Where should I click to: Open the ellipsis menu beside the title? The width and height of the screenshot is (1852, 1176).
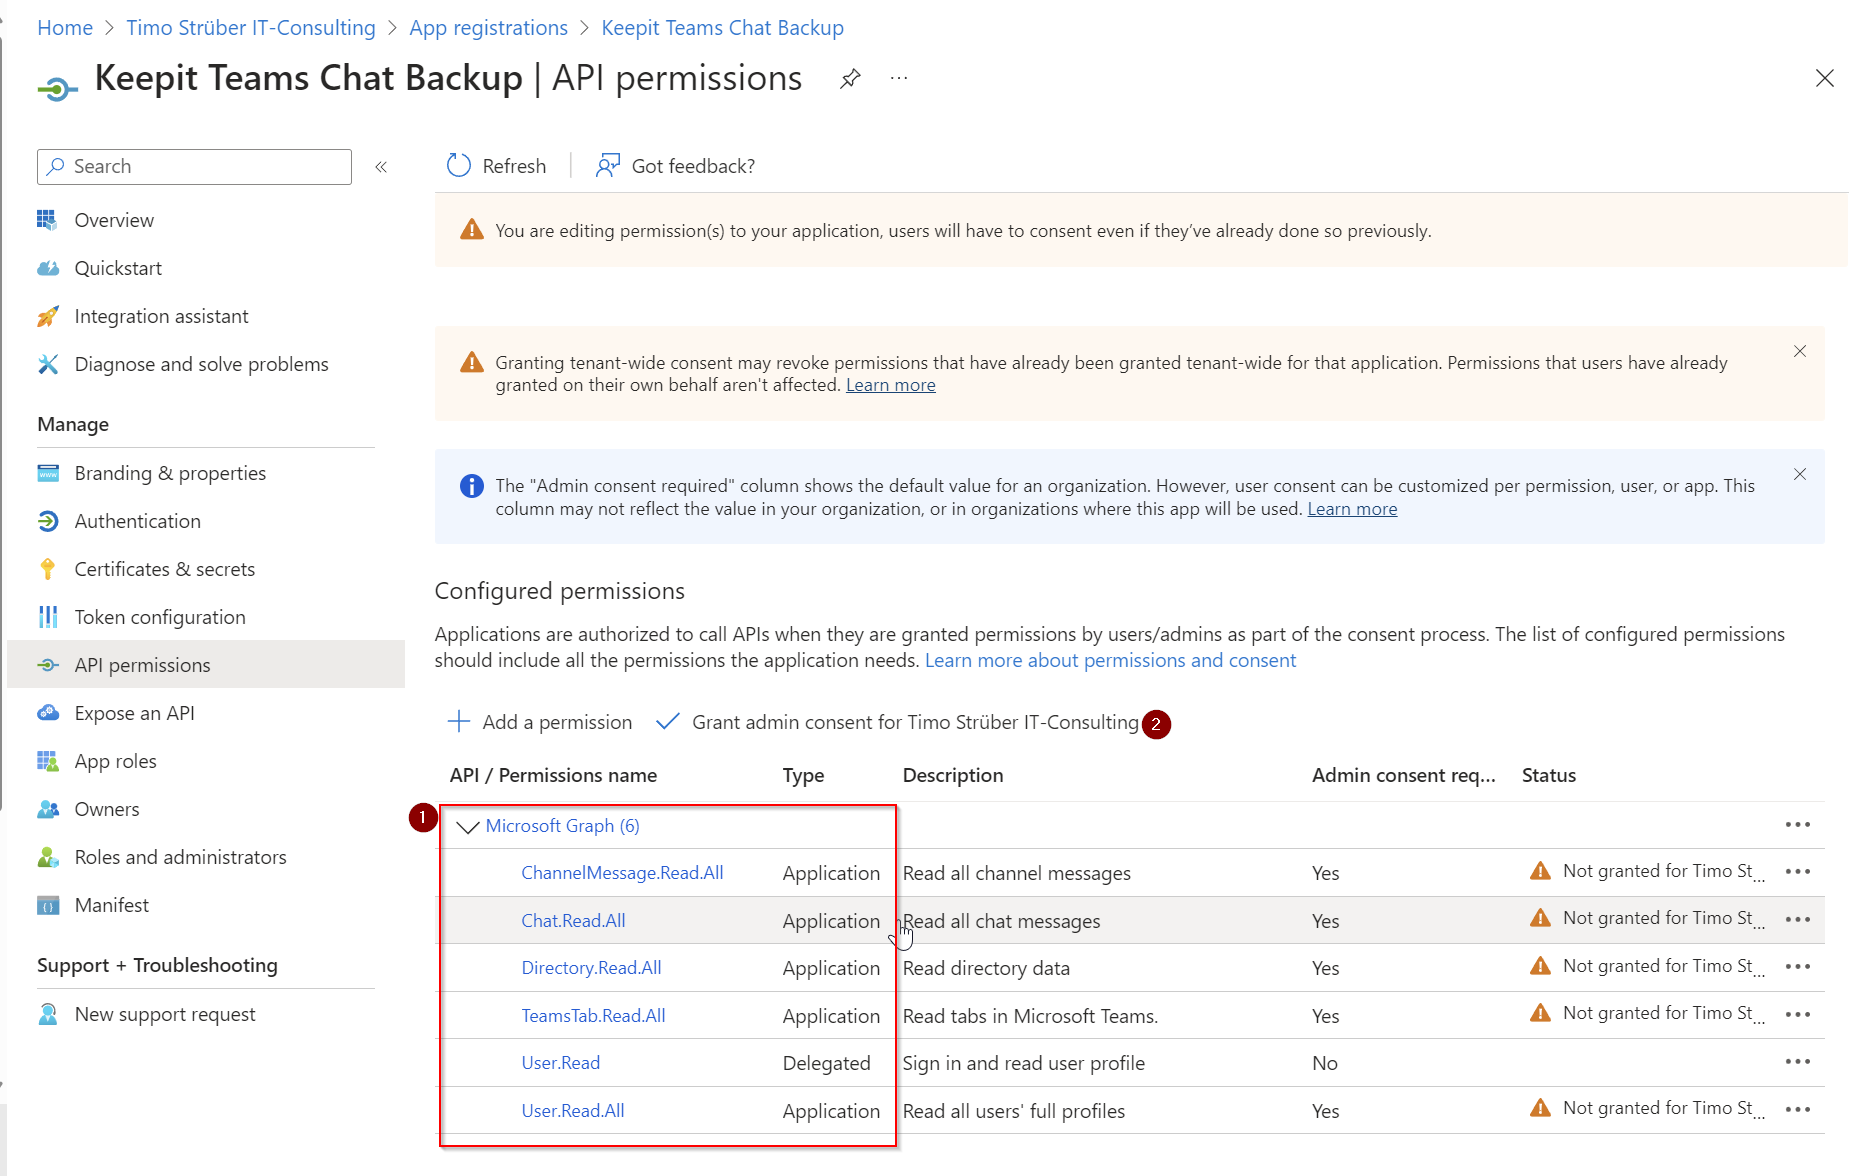point(899,79)
